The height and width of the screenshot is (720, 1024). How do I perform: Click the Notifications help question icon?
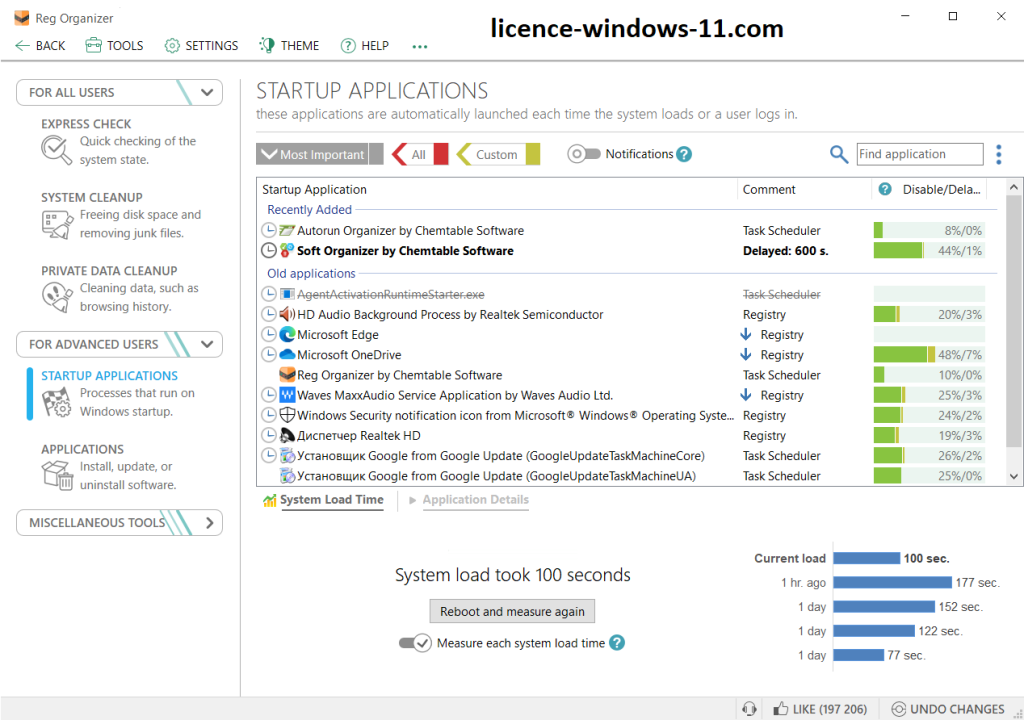pos(684,154)
